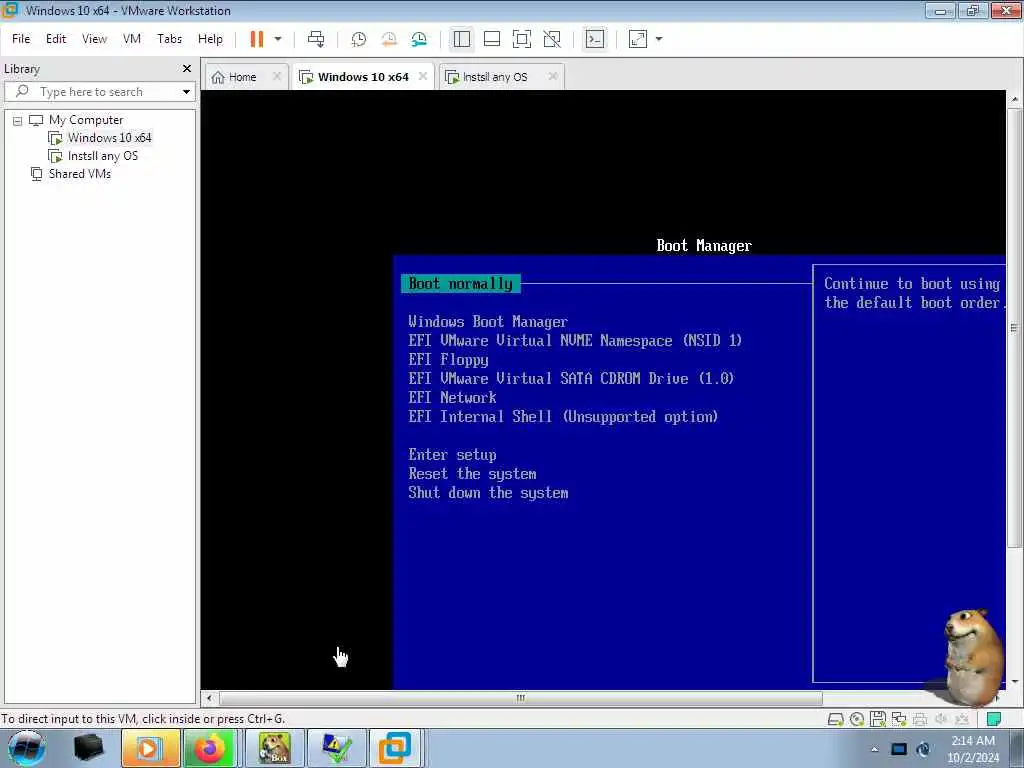Click the hard disk status icon
This screenshot has width=1024, height=768.
tap(835, 720)
